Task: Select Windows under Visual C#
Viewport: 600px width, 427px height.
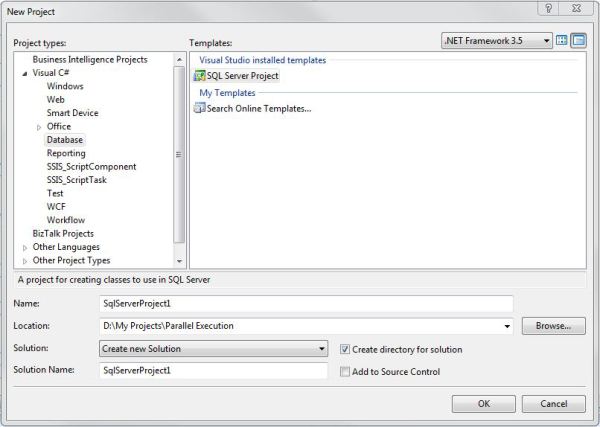Action: point(65,86)
